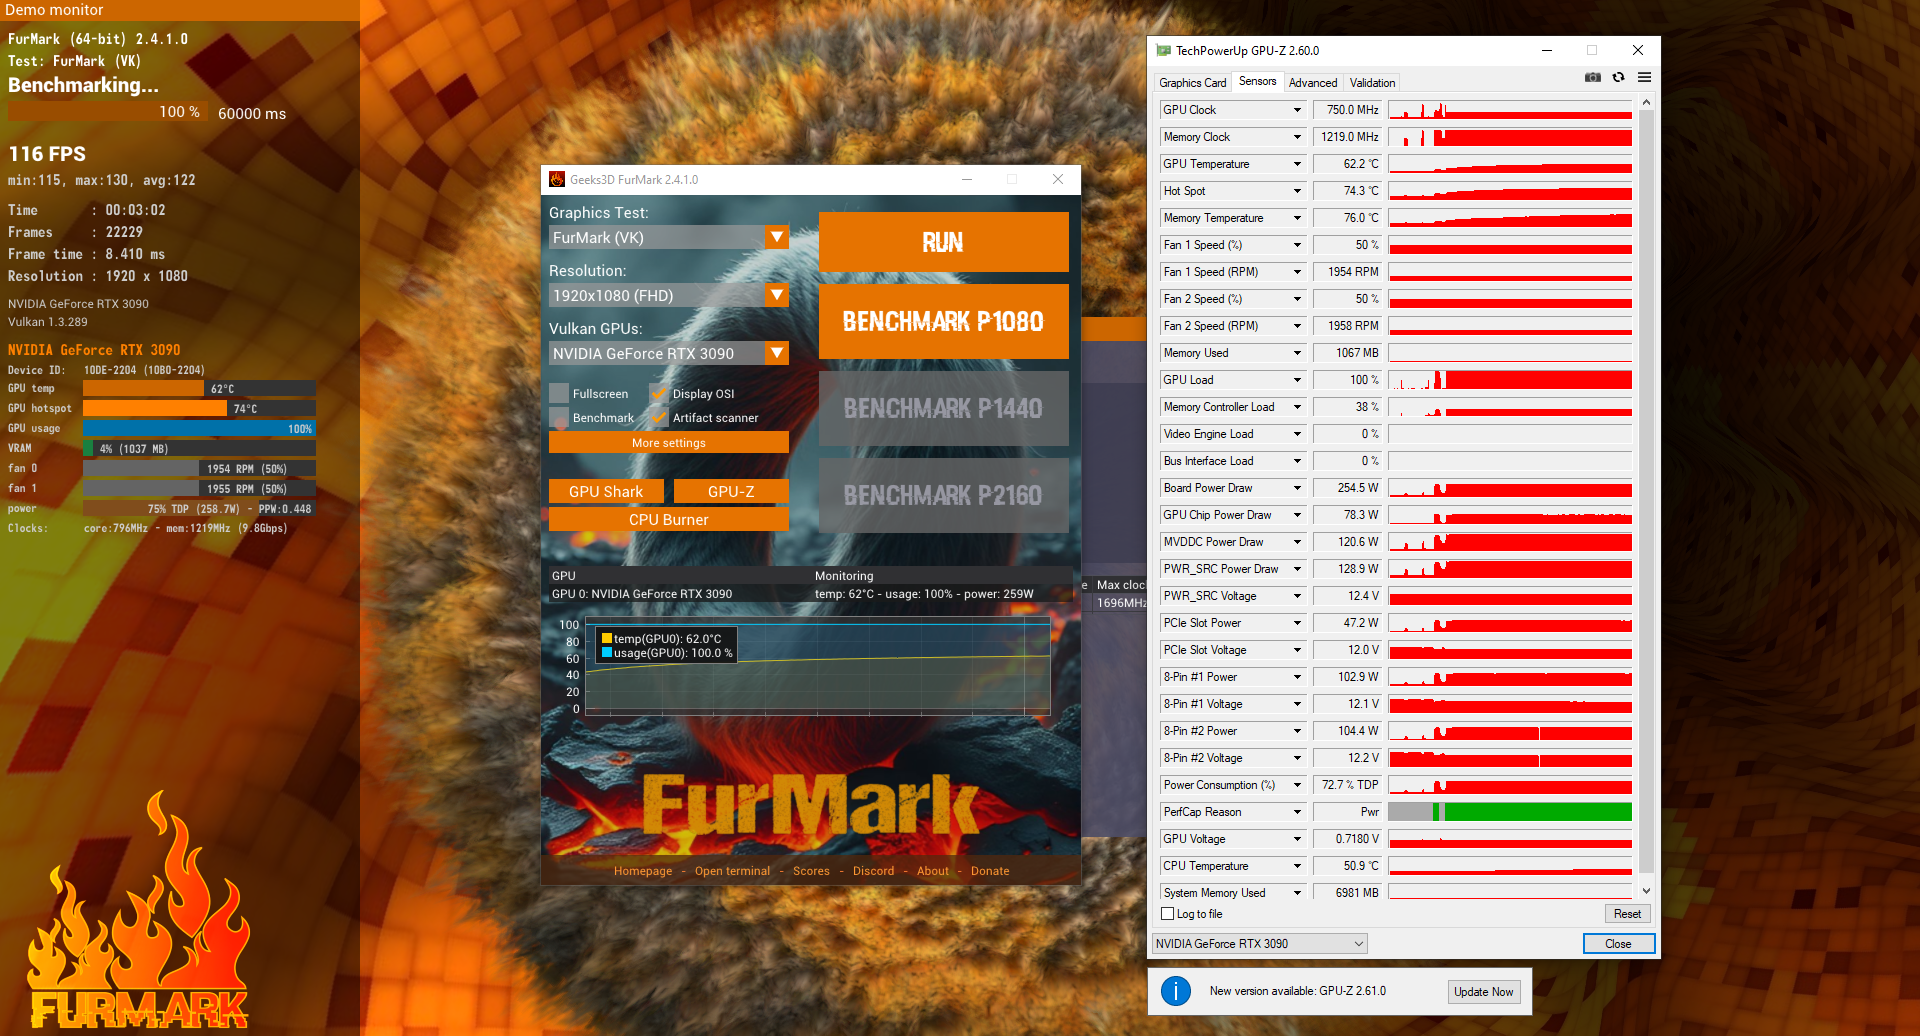Click the FurMark flame icon in title bar
Screen dimensions: 1920x1036
point(557,180)
